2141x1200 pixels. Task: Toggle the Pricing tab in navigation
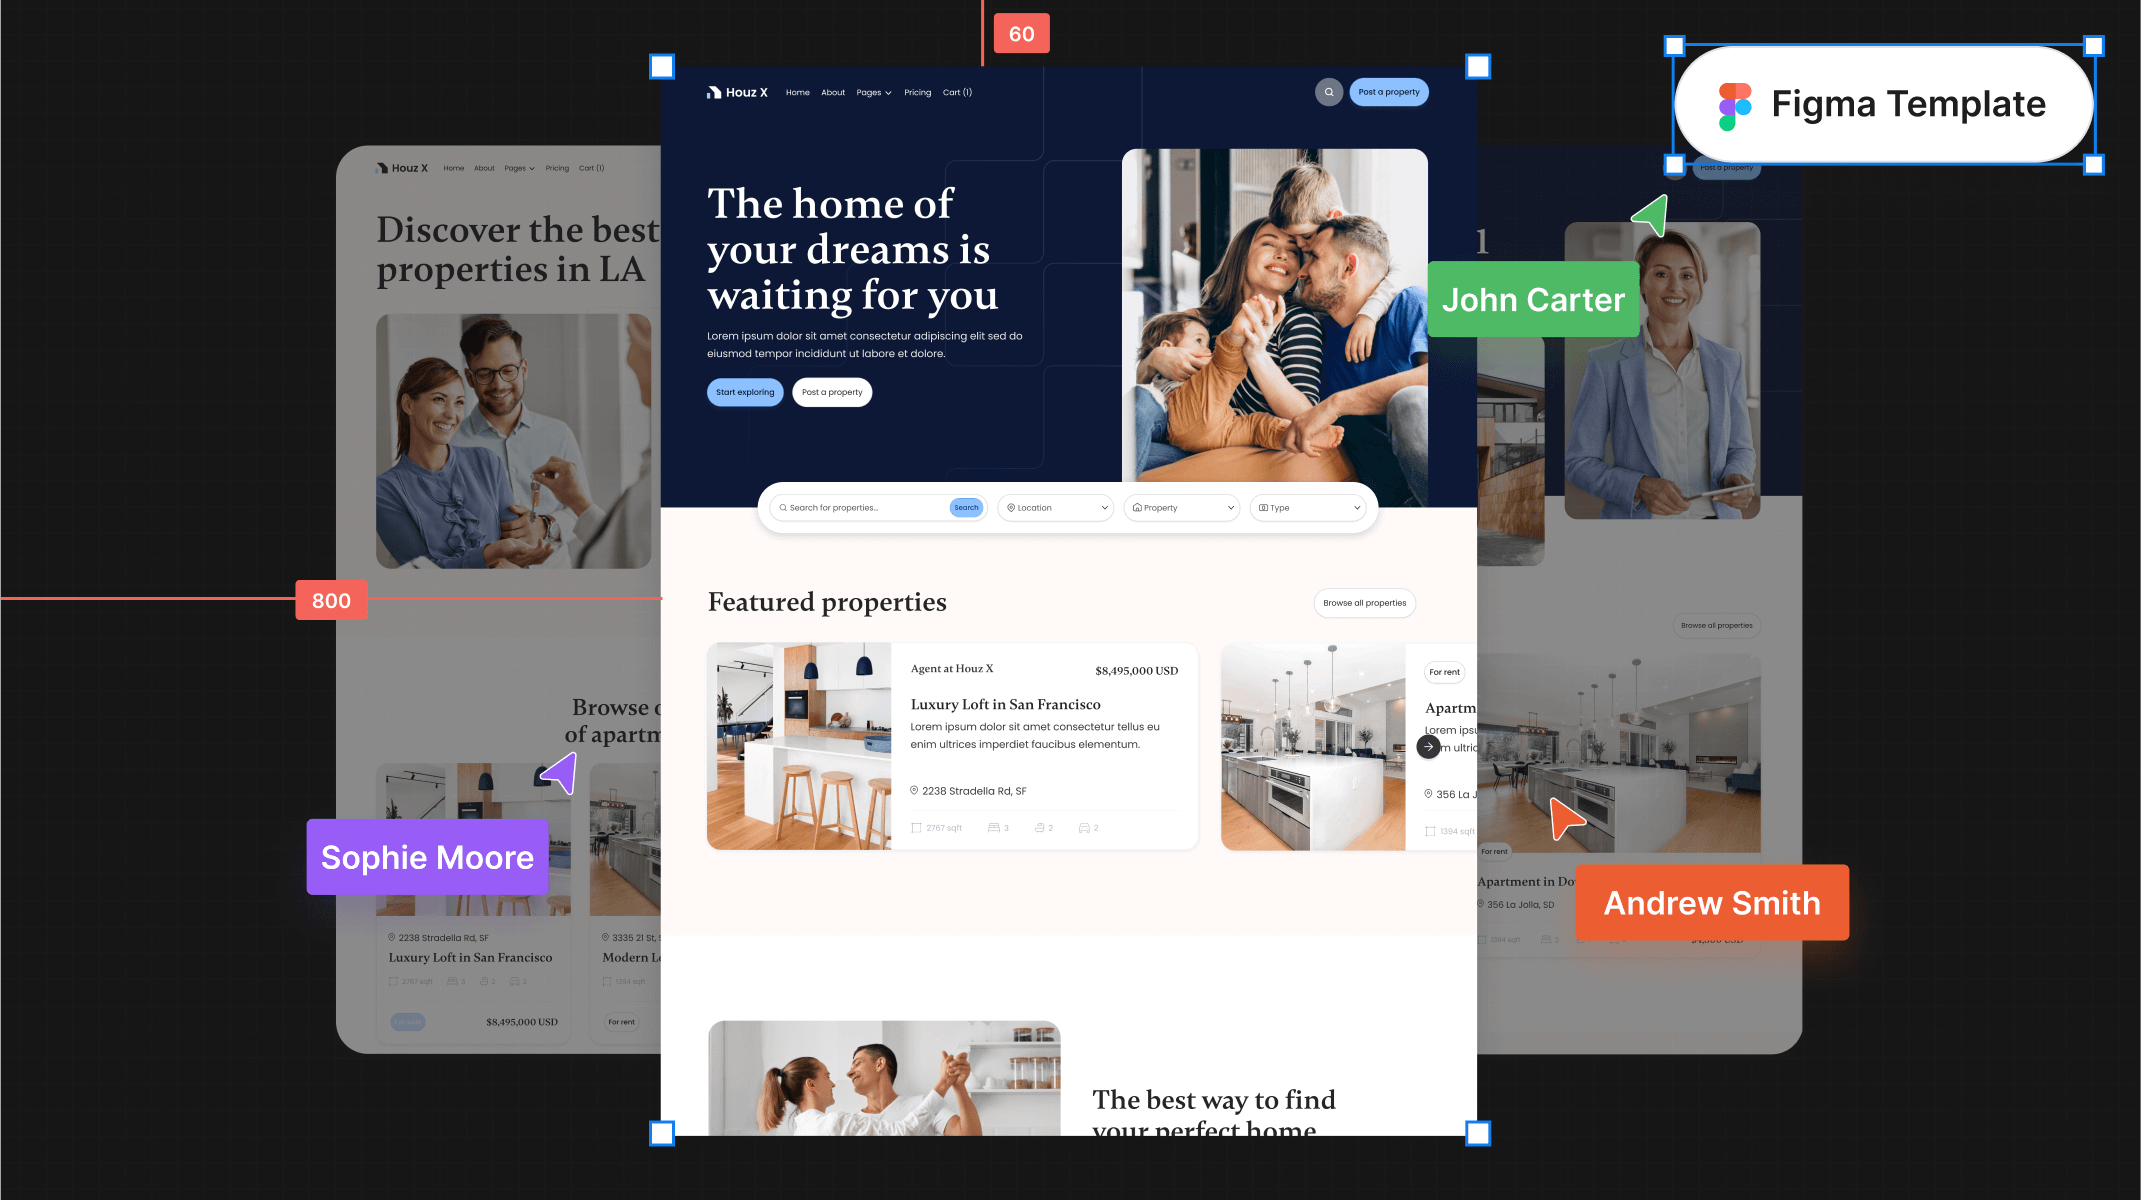click(x=918, y=93)
